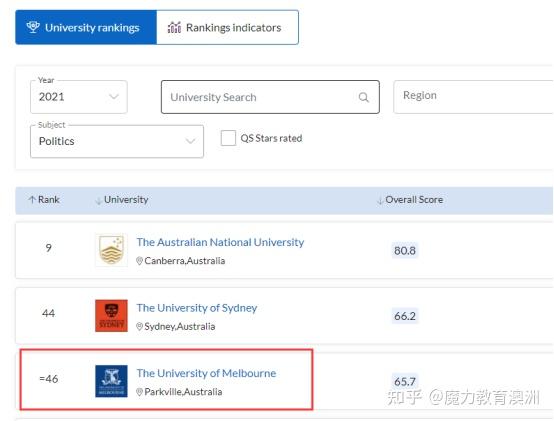This screenshot has height=421, width=554.
Task: Open The University of Sydney link
Action: pyautogui.click(x=197, y=308)
